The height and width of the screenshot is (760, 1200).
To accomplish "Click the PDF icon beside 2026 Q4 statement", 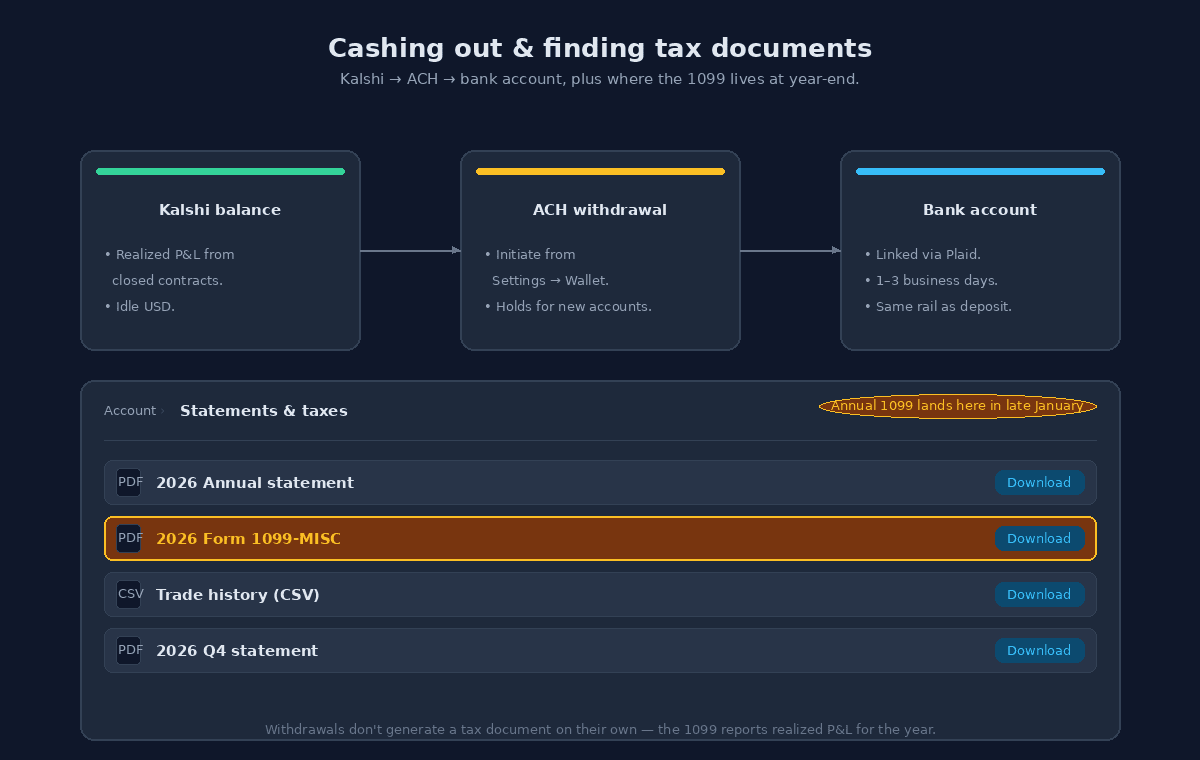I will (x=130, y=651).
